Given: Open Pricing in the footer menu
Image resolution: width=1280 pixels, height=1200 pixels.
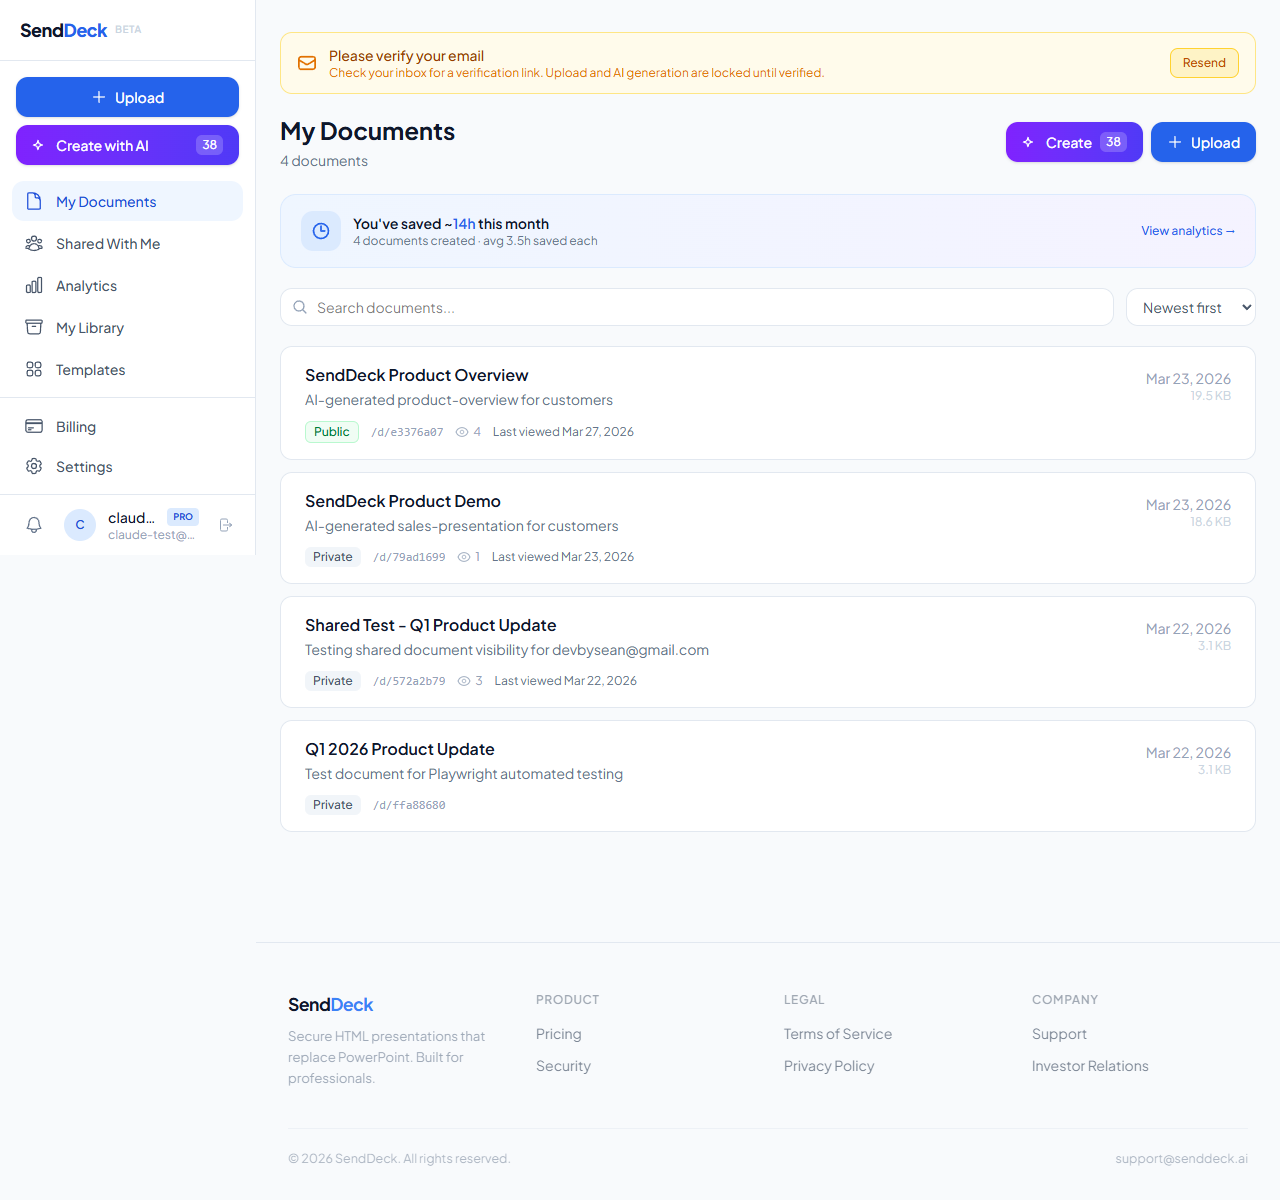Looking at the screenshot, I should (558, 1033).
